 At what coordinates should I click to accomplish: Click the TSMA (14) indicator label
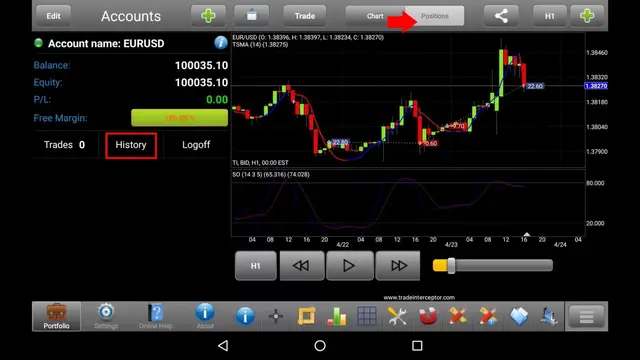coord(260,44)
